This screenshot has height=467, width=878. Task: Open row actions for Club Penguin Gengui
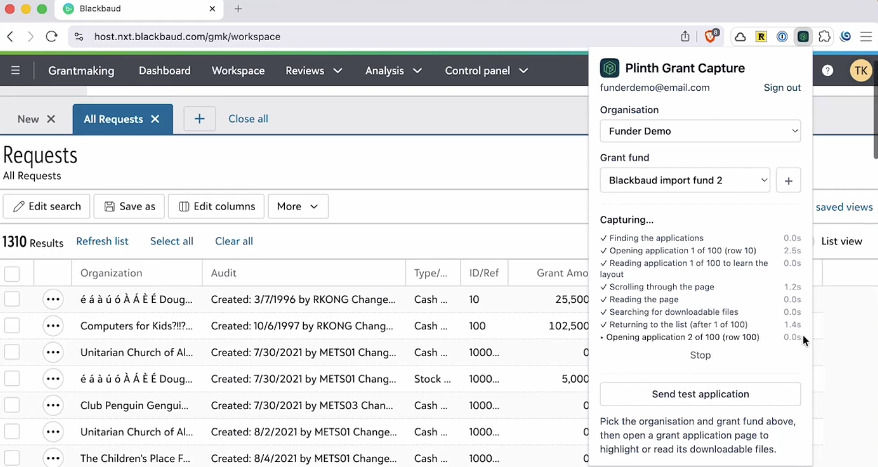pyautogui.click(x=53, y=405)
